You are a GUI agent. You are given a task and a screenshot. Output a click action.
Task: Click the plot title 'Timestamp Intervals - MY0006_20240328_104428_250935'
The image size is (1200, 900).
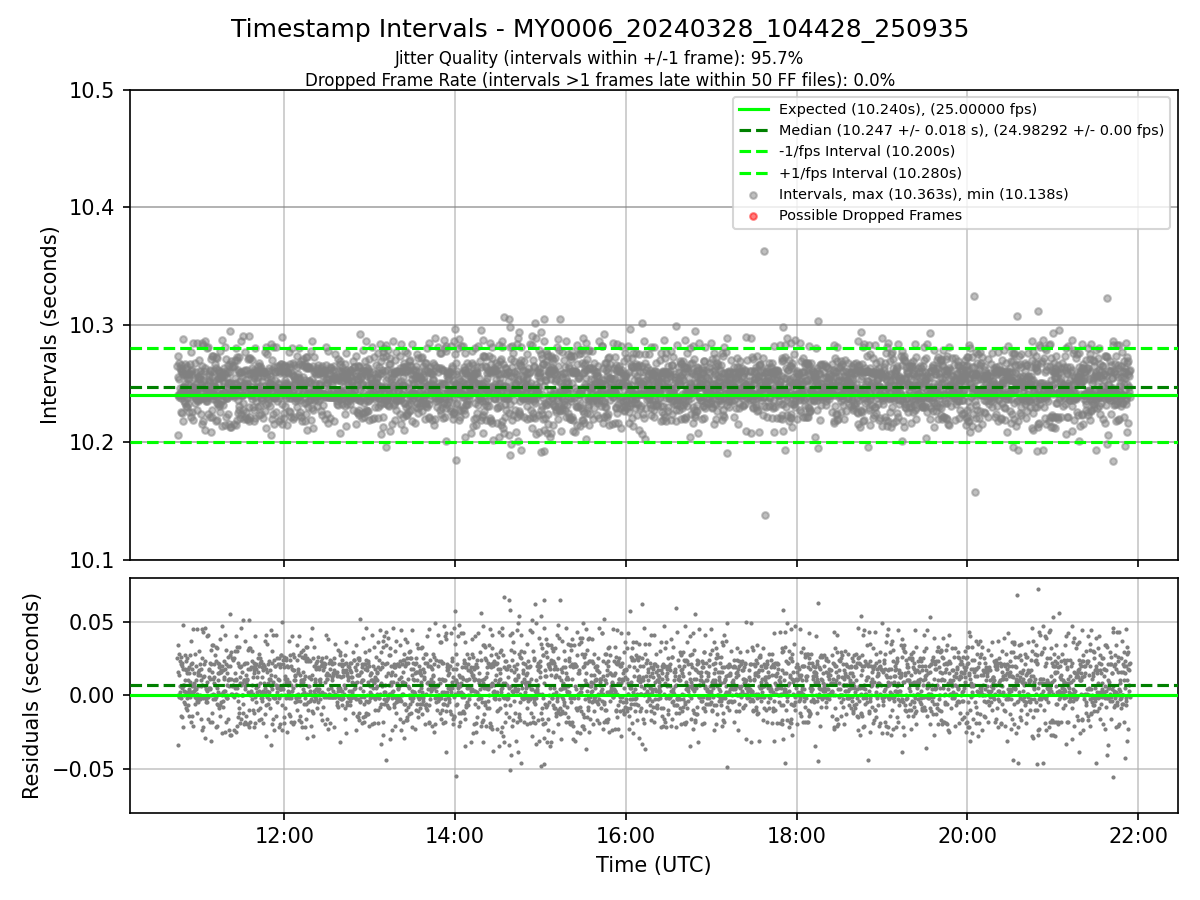click(600, 29)
